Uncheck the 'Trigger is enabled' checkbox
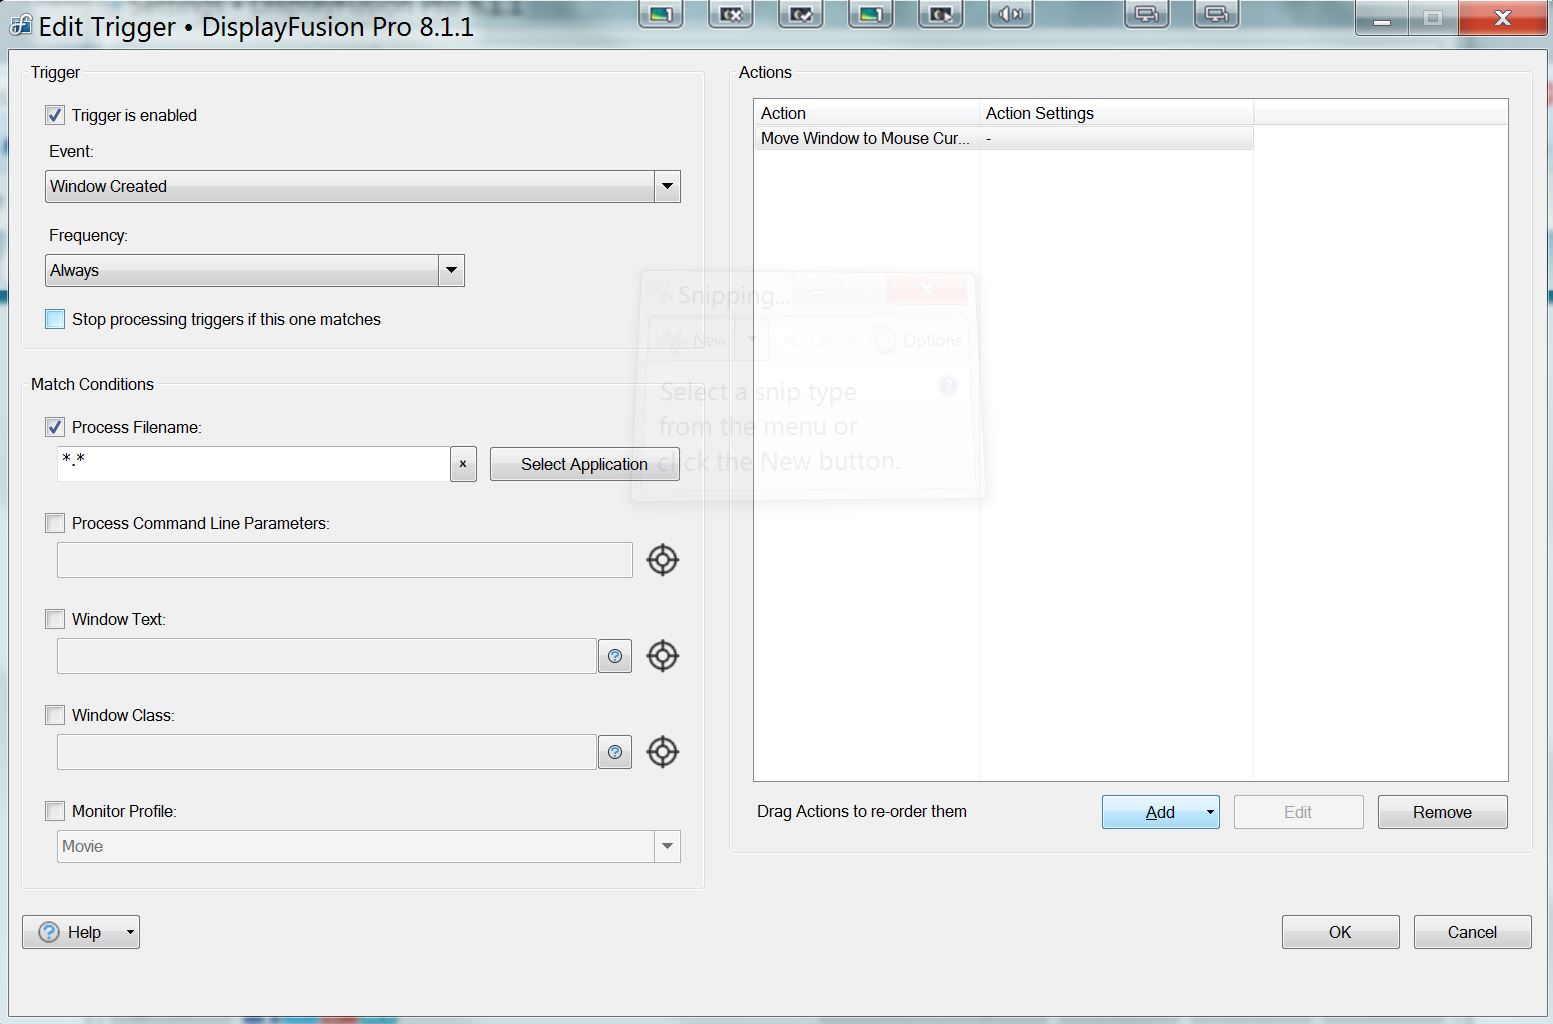Viewport: 1553px width, 1024px height. pyautogui.click(x=55, y=115)
